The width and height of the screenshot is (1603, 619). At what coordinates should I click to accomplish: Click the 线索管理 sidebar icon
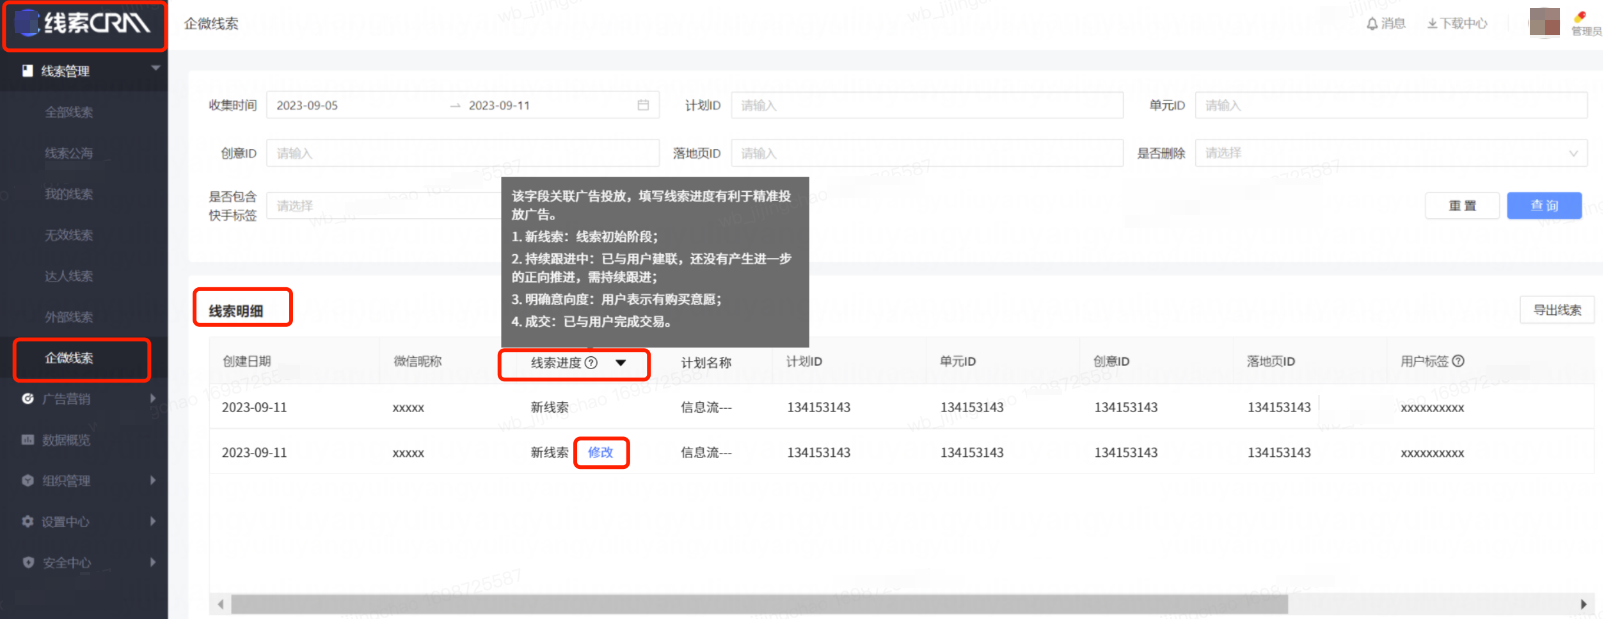pyautogui.click(x=28, y=71)
